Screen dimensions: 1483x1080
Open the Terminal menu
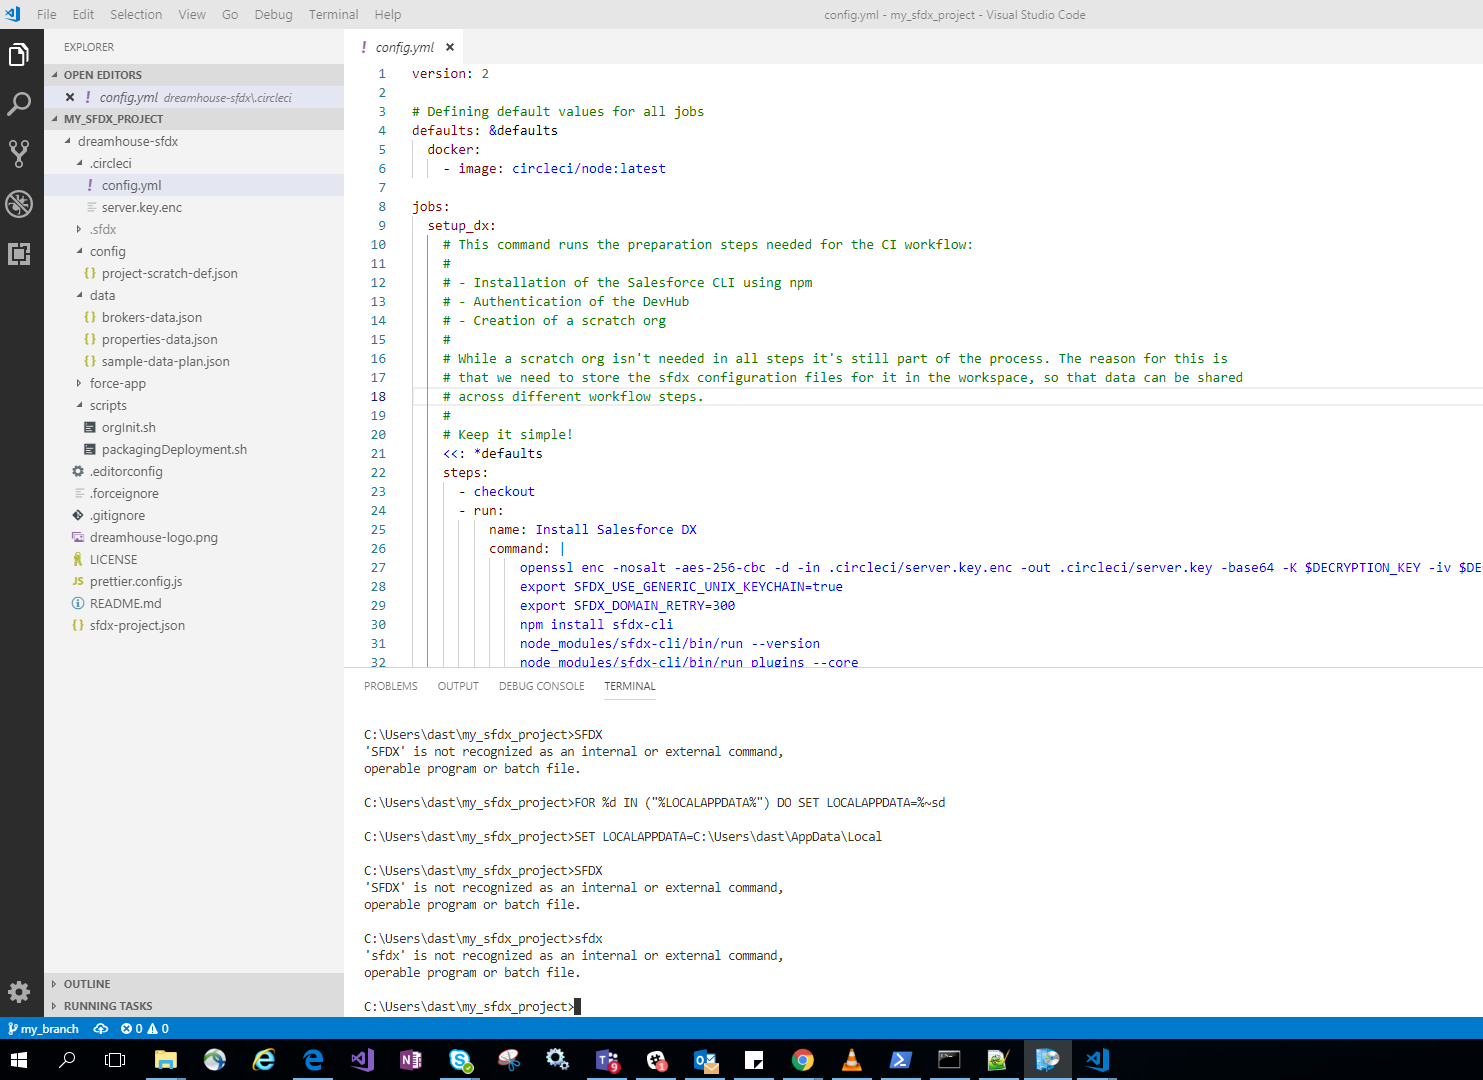333,14
